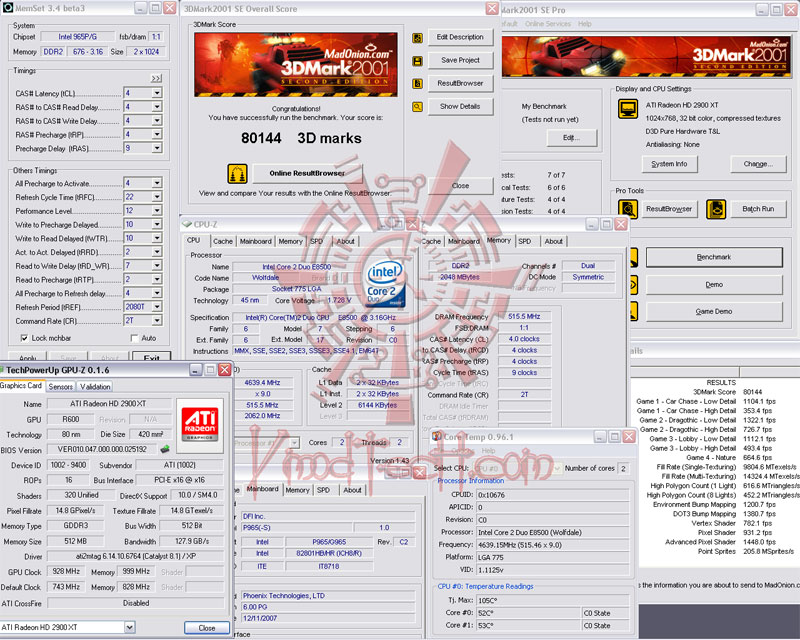Image resolution: width=800 pixels, height=640 pixels.
Task: Click the Demo button in 3DMark Pro
Action: [x=714, y=285]
